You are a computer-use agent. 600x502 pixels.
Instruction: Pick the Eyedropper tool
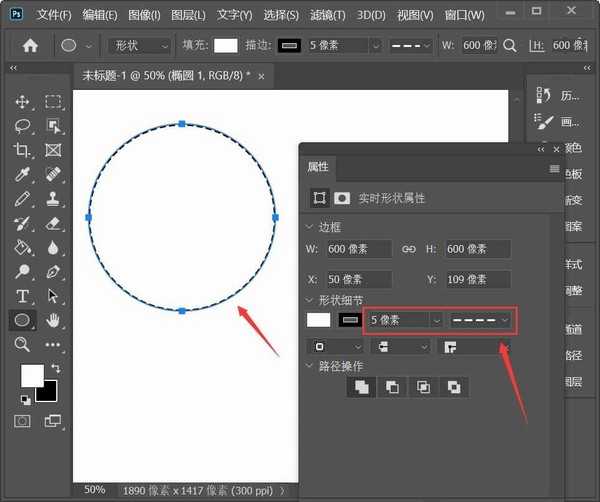(x=22, y=175)
